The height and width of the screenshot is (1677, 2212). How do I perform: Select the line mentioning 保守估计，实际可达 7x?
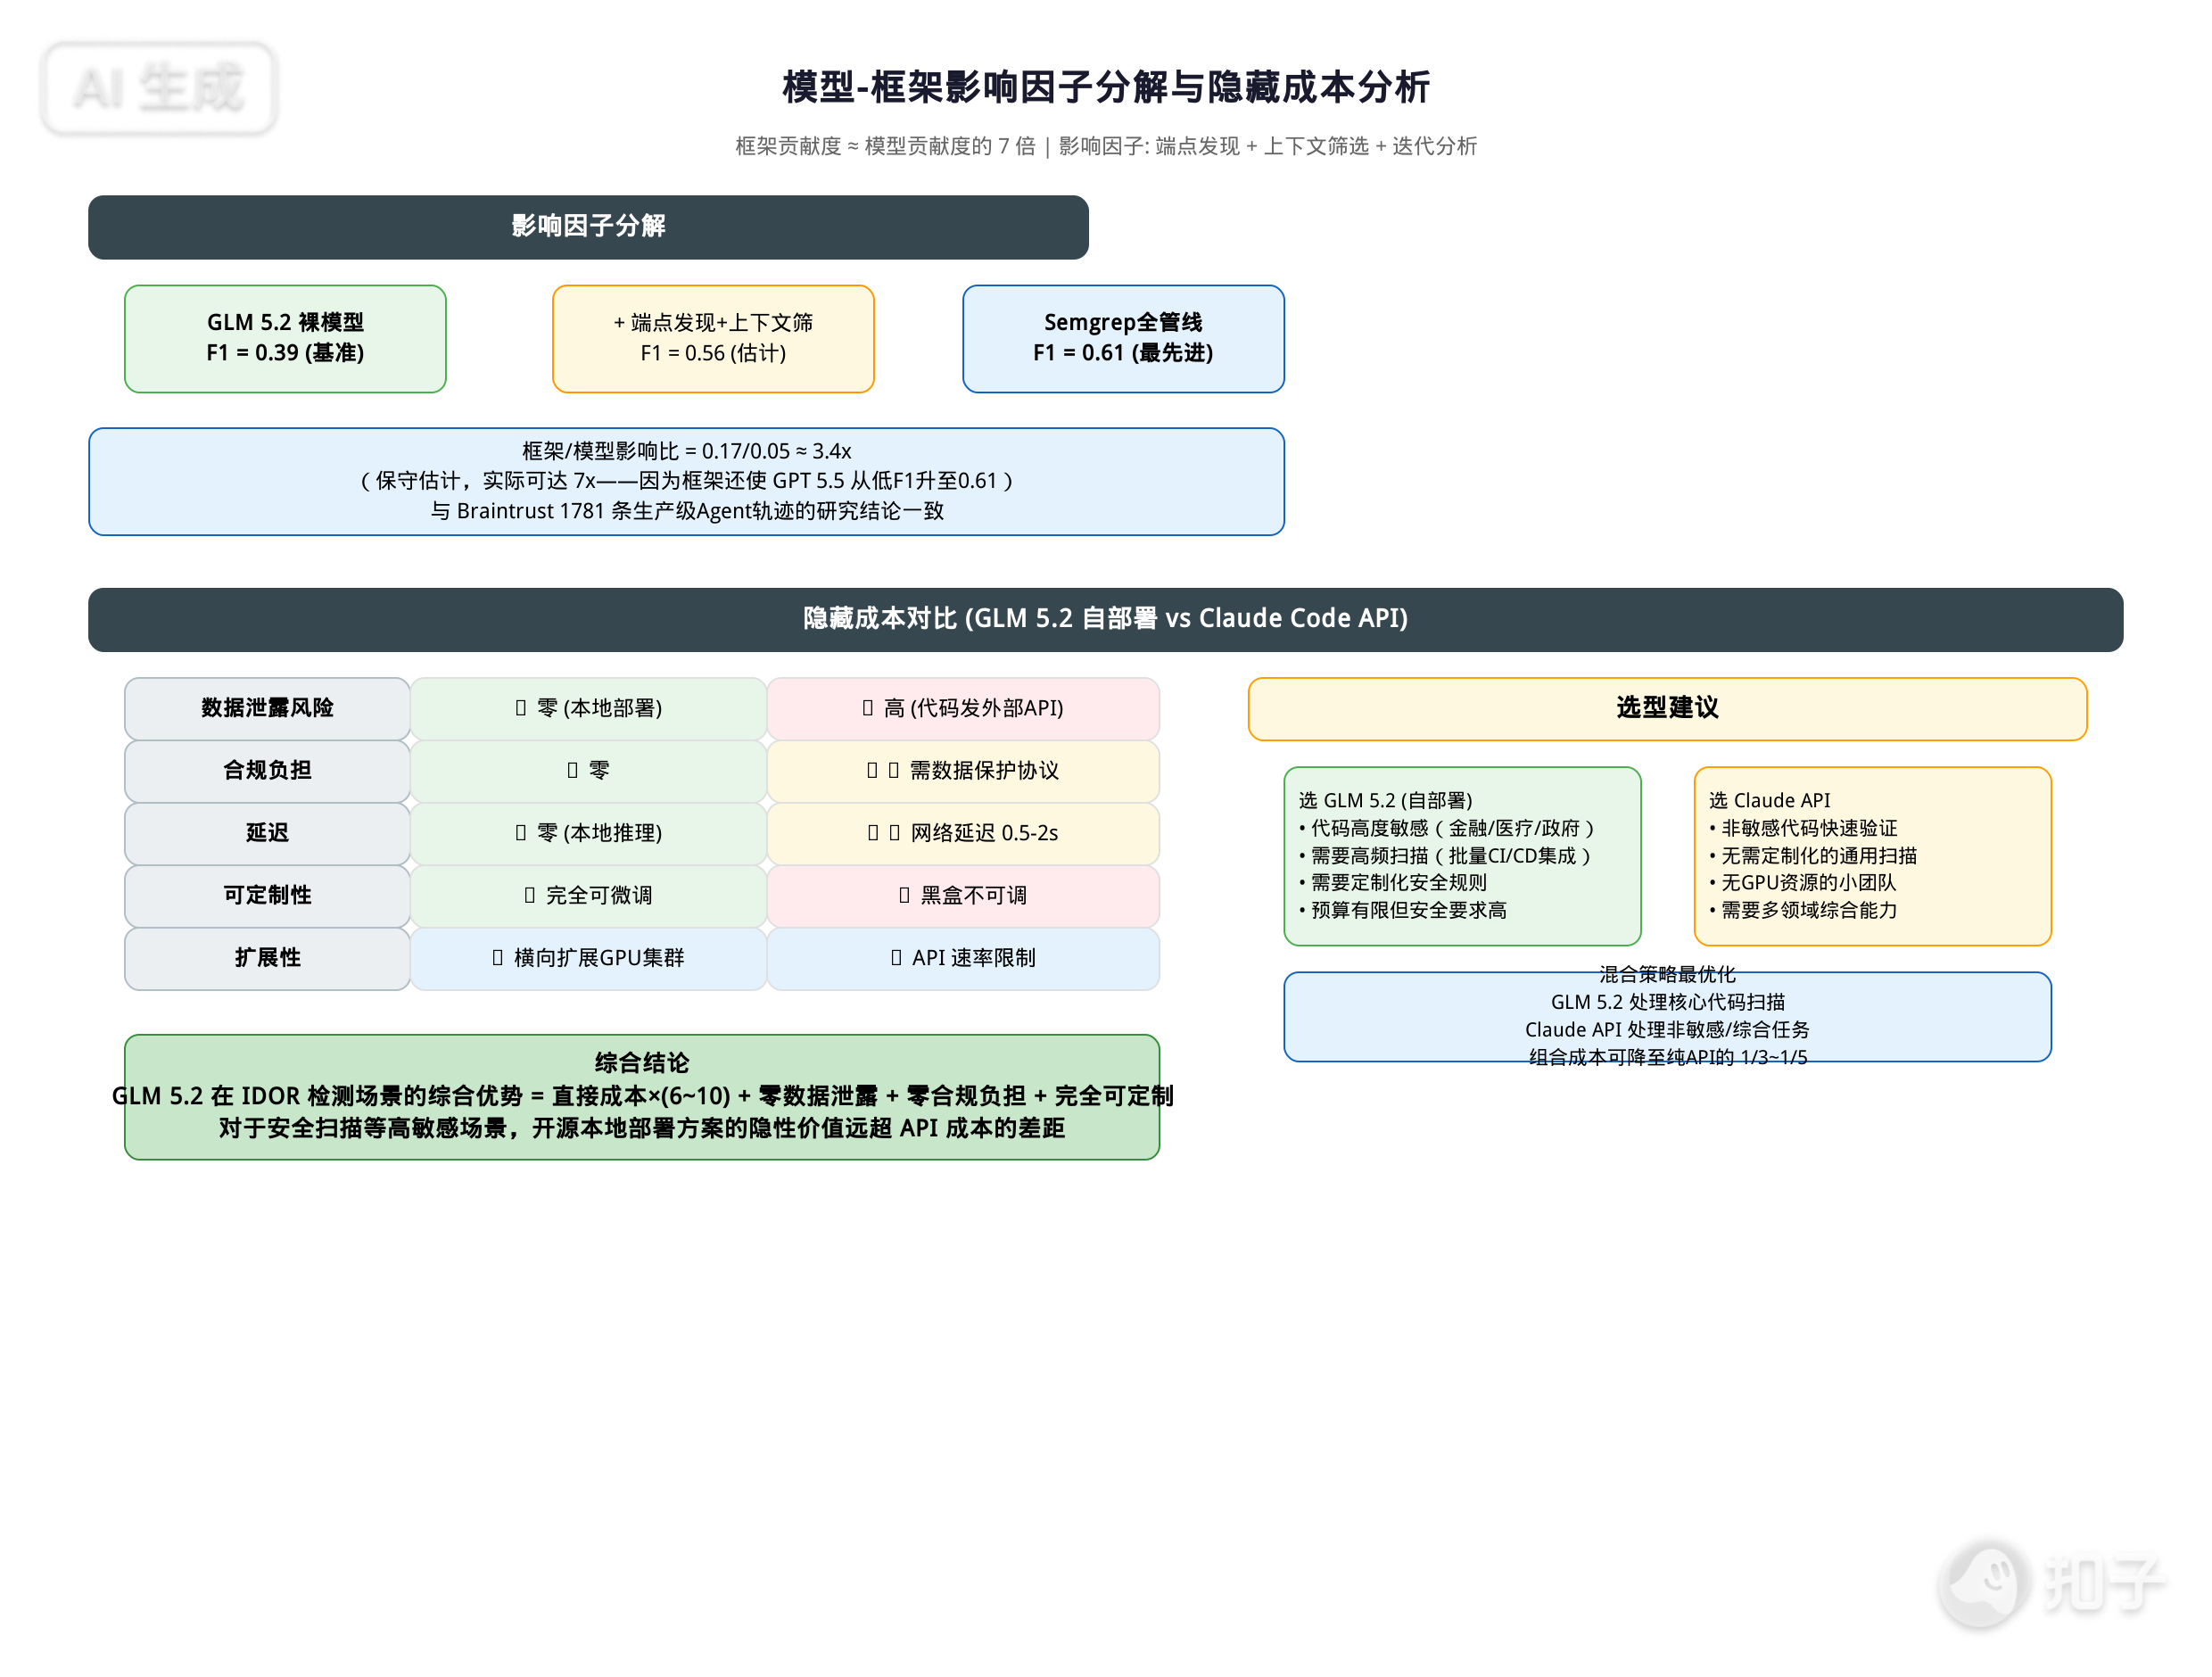point(686,481)
